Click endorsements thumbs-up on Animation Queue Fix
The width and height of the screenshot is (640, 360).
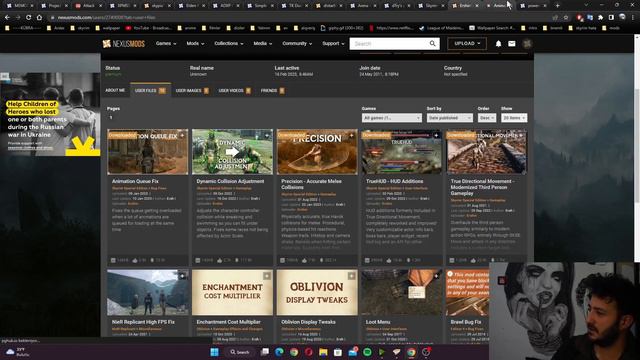coord(135,260)
